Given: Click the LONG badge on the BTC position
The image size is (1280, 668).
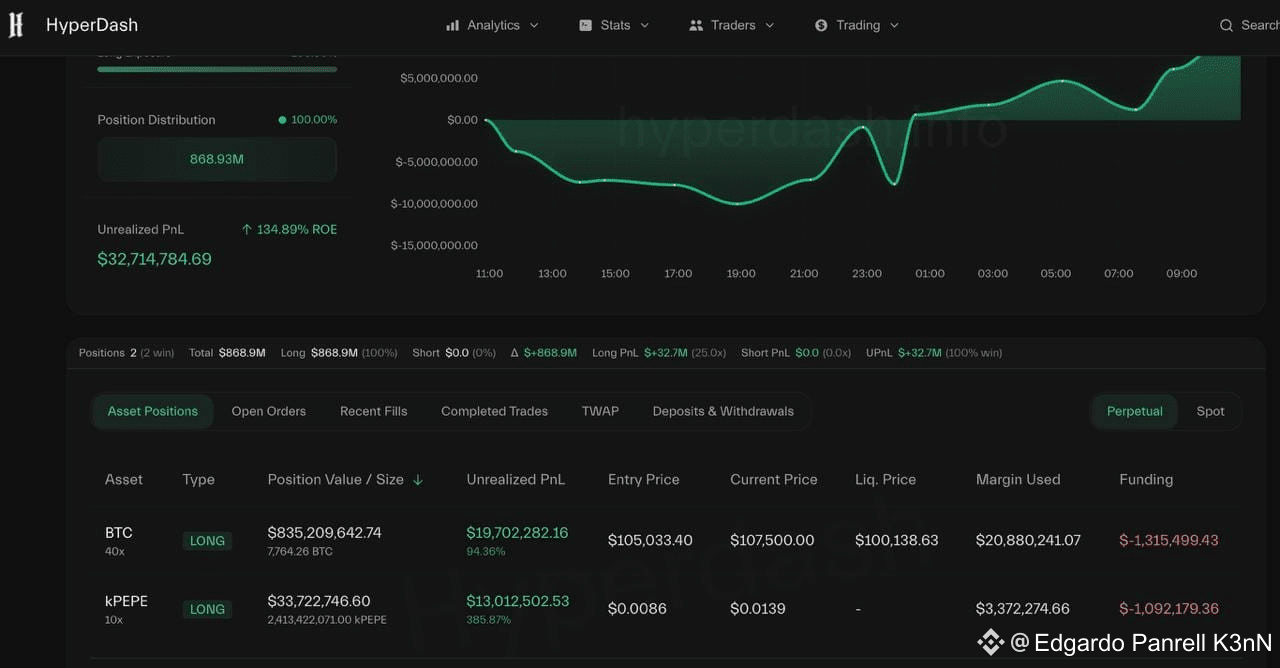Looking at the screenshot, I should coord(207,540).
